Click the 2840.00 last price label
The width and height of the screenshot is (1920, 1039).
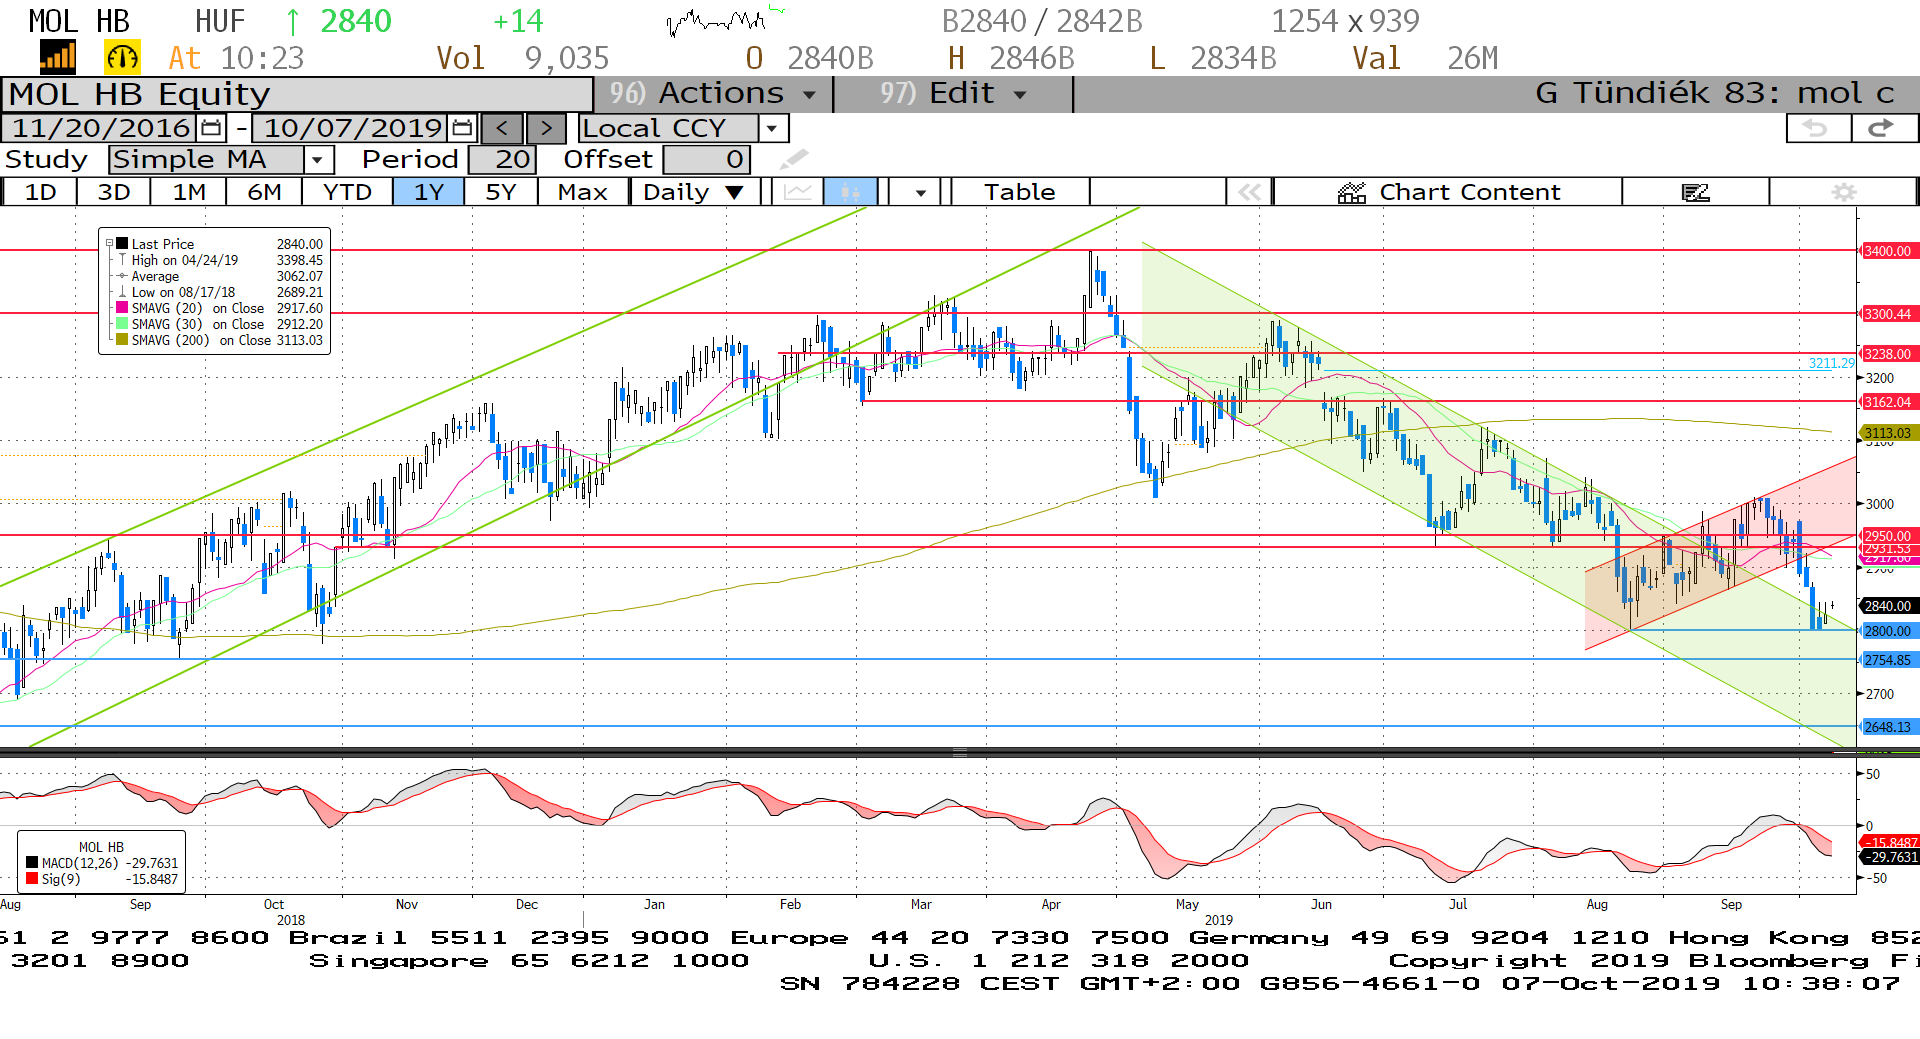1887,606
